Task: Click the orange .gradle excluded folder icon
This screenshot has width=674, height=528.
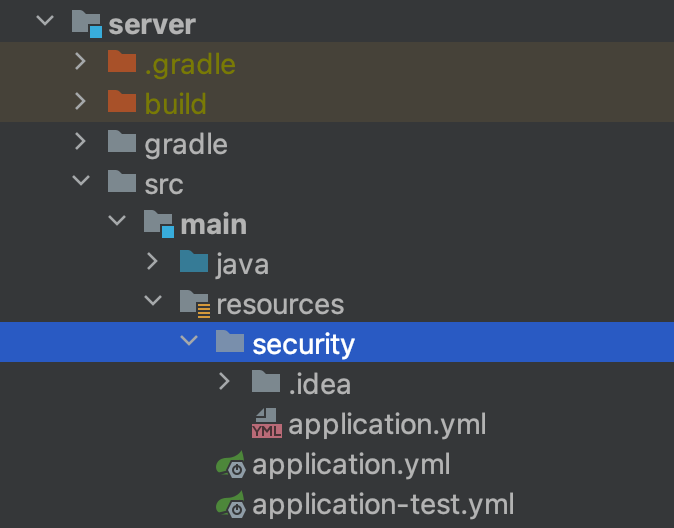Action: 122,61
